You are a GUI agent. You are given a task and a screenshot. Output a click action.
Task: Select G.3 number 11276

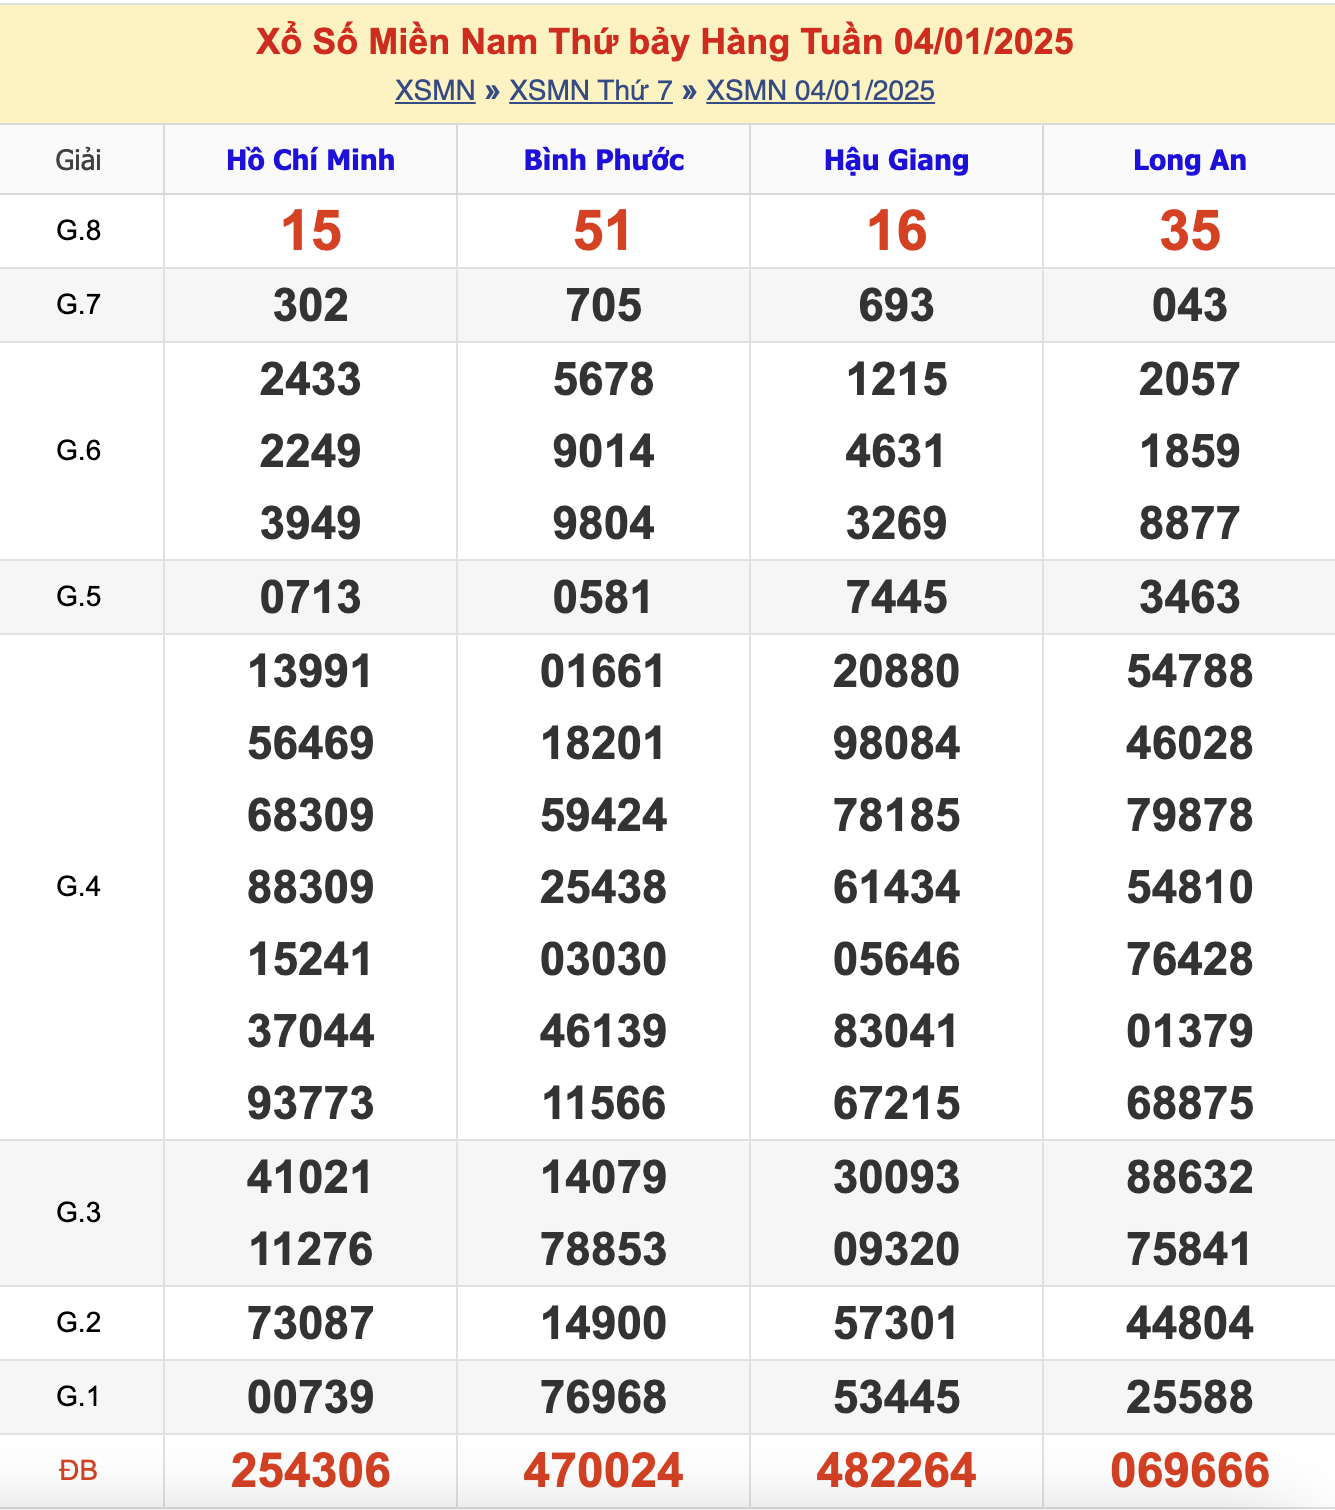click(x=311, y=1249)
